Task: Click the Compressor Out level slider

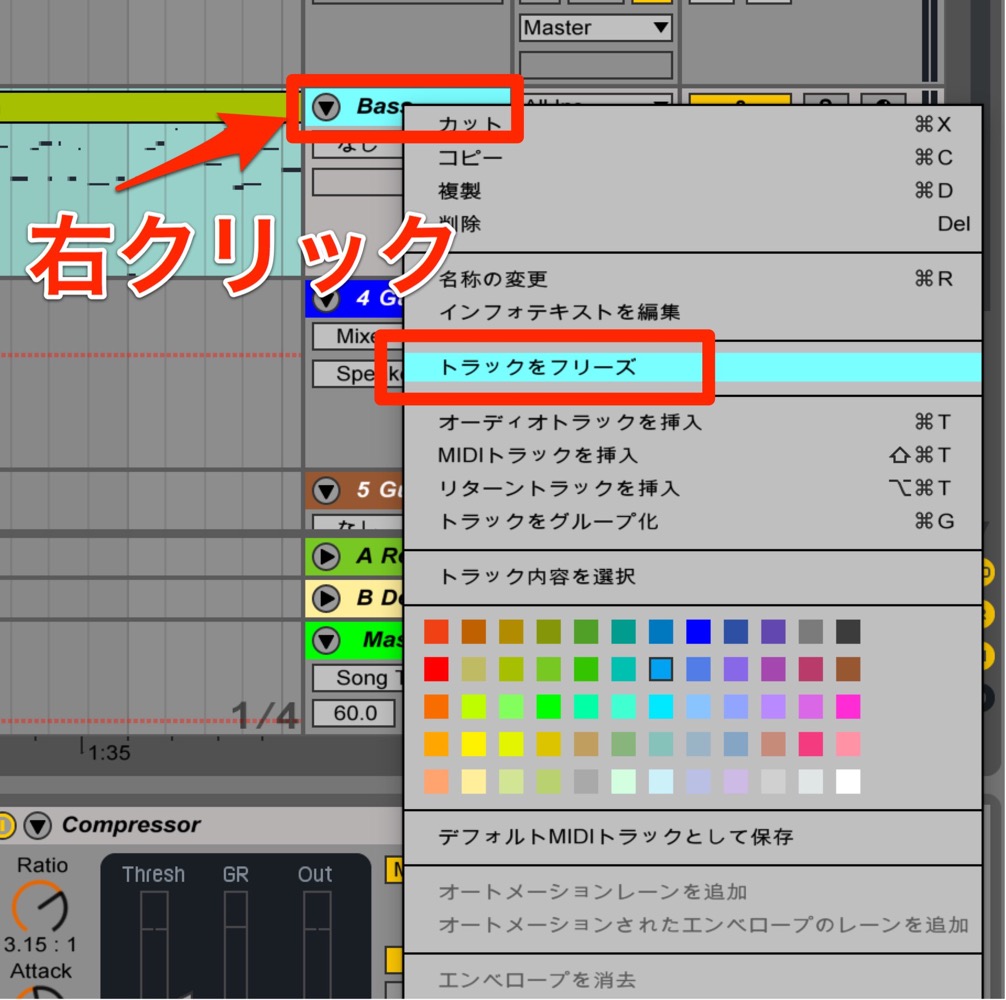Action: pos(316,943)
